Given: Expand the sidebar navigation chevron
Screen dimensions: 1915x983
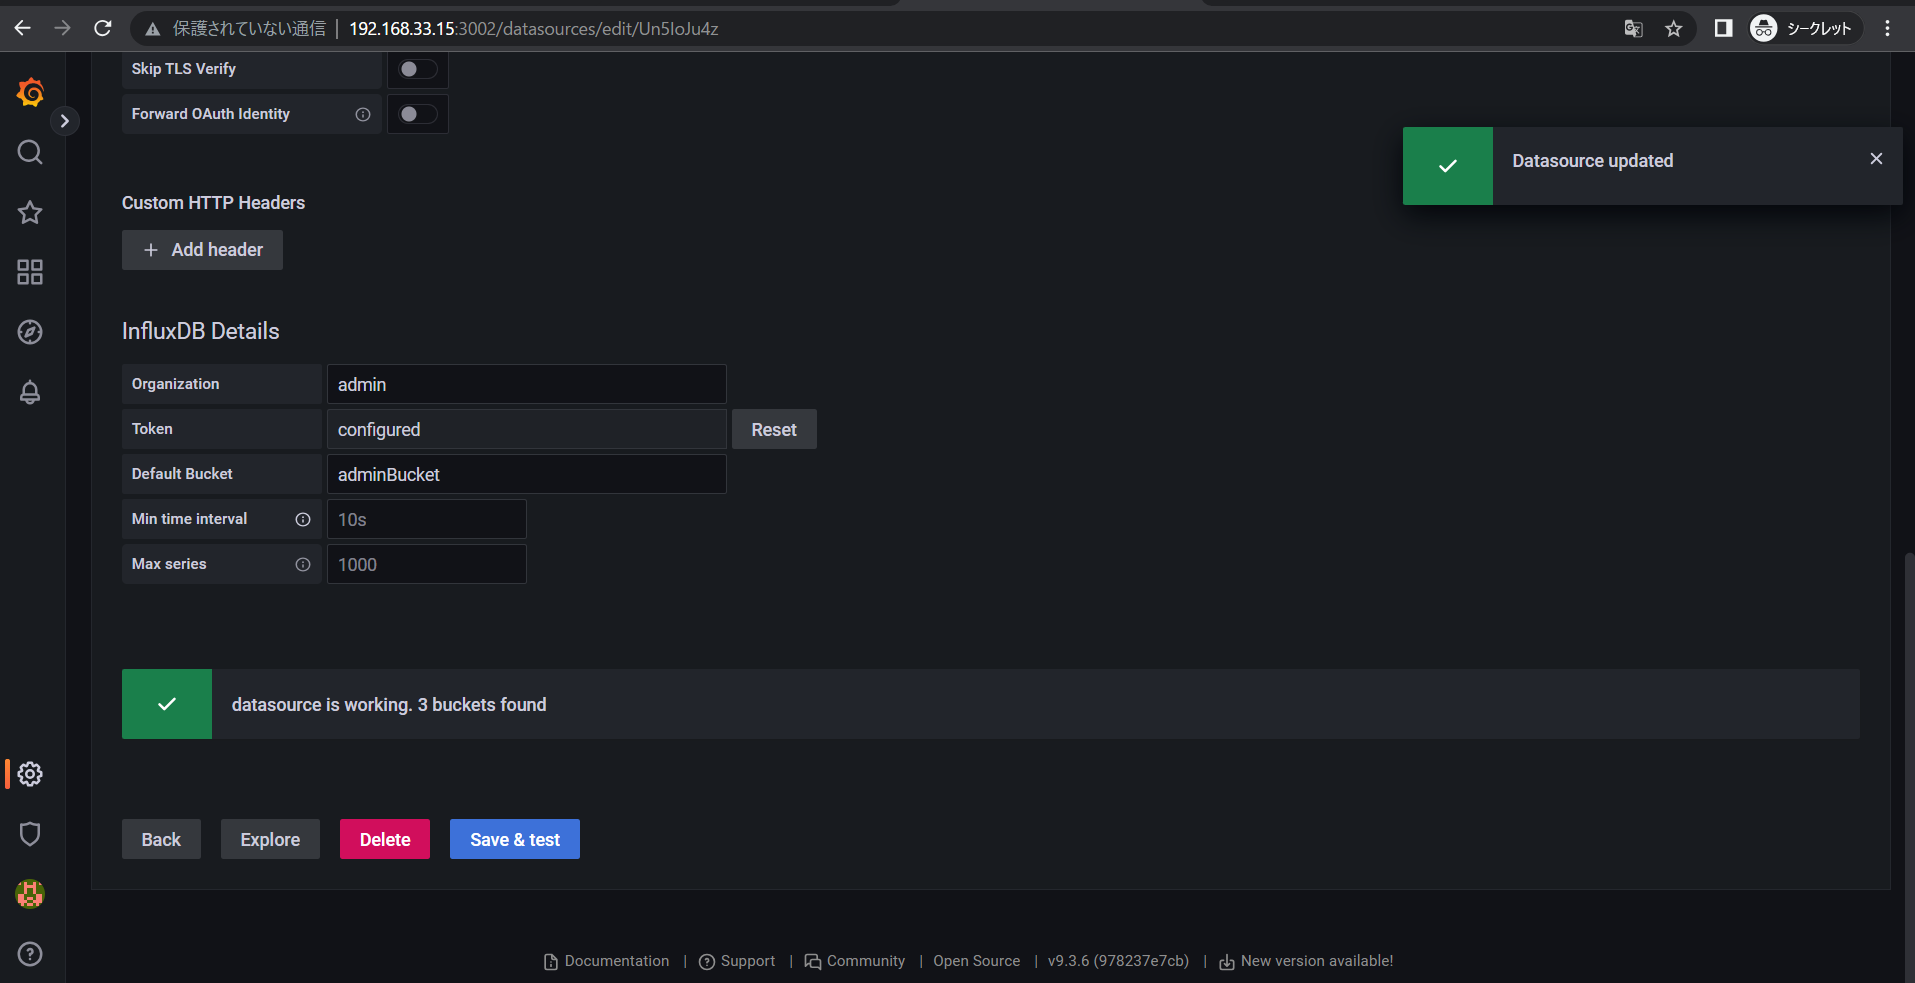Looking at the screenshot, I should click(65, 121).
